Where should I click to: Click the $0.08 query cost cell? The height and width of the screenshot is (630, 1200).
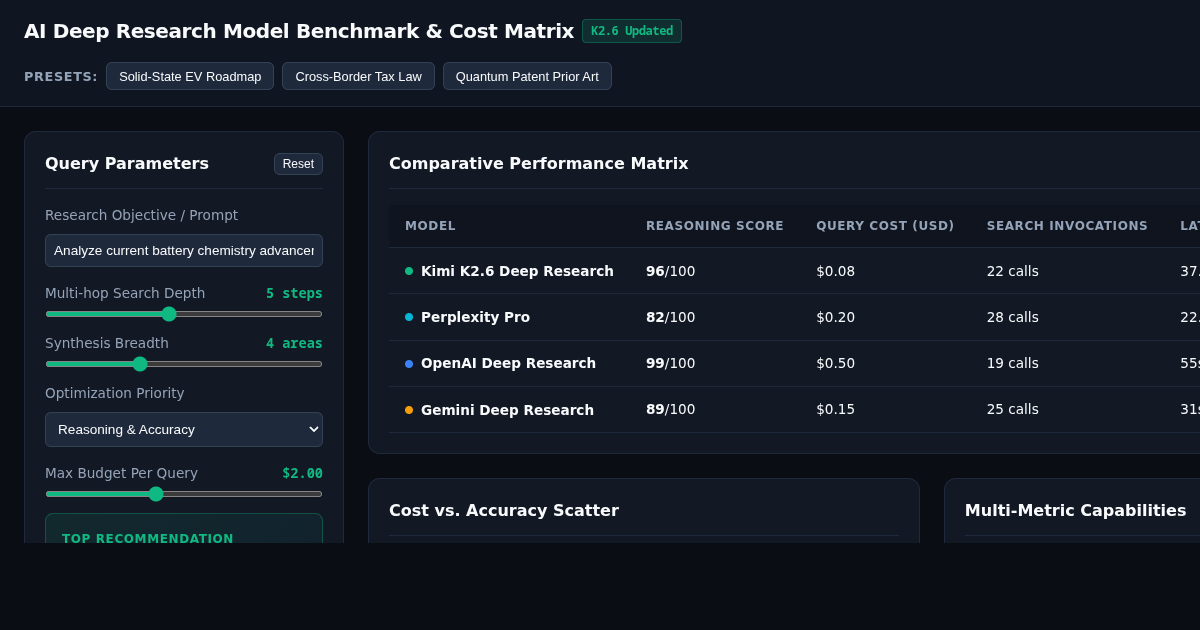835,271
